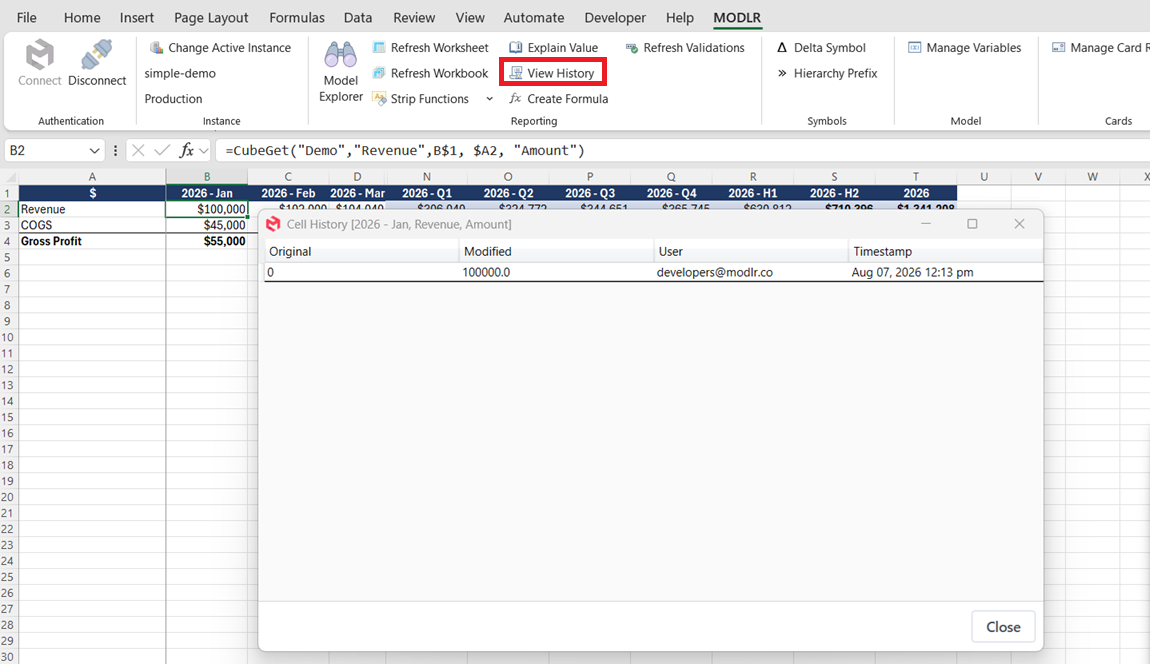
Task: Open Manage Variables
Action: pyautogui.click(x=964, y=48)
